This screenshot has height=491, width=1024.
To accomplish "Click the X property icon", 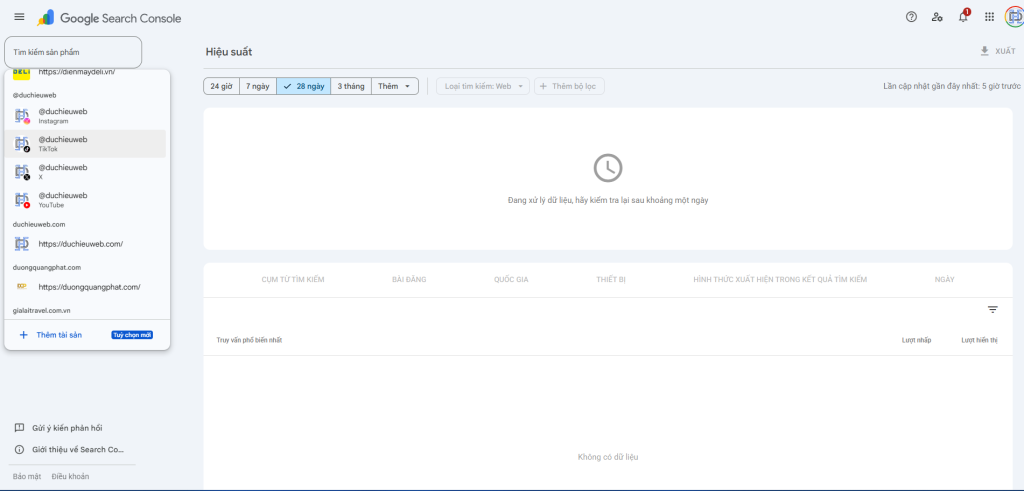I will (x=22, y=172).
